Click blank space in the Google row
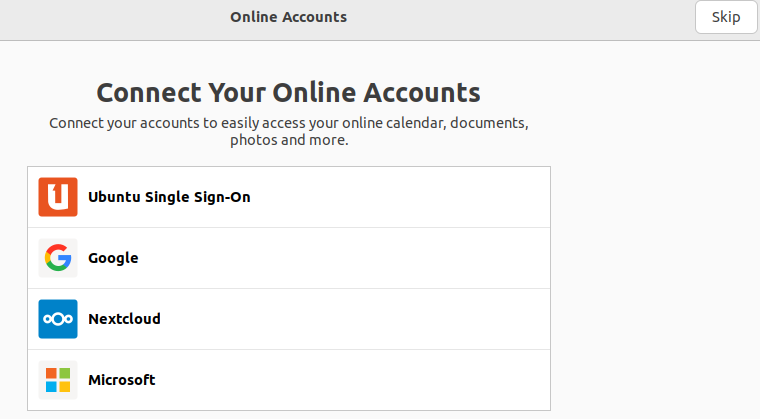The width and height of the screenshot is (760, 419). [x=344, y=258]
